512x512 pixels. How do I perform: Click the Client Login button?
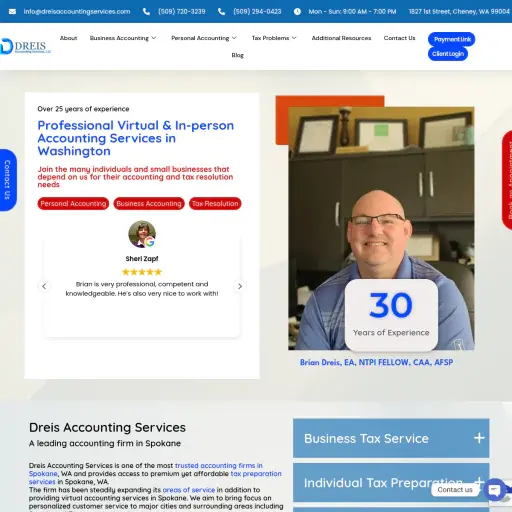tap(448, 54)
